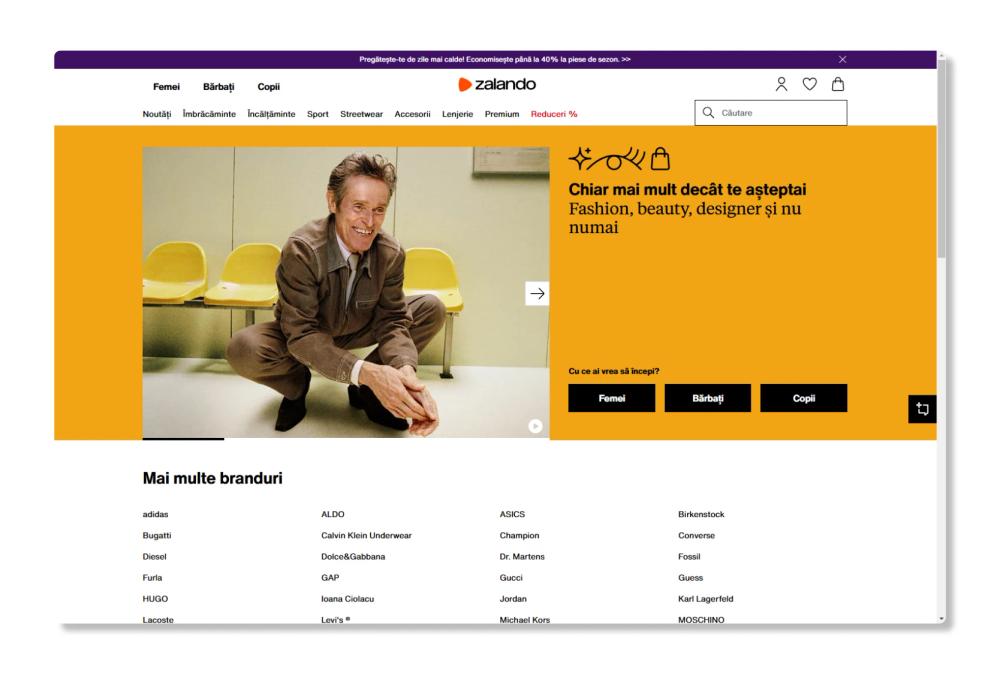Open the Dr. Martens brand link

pos(522,557)
